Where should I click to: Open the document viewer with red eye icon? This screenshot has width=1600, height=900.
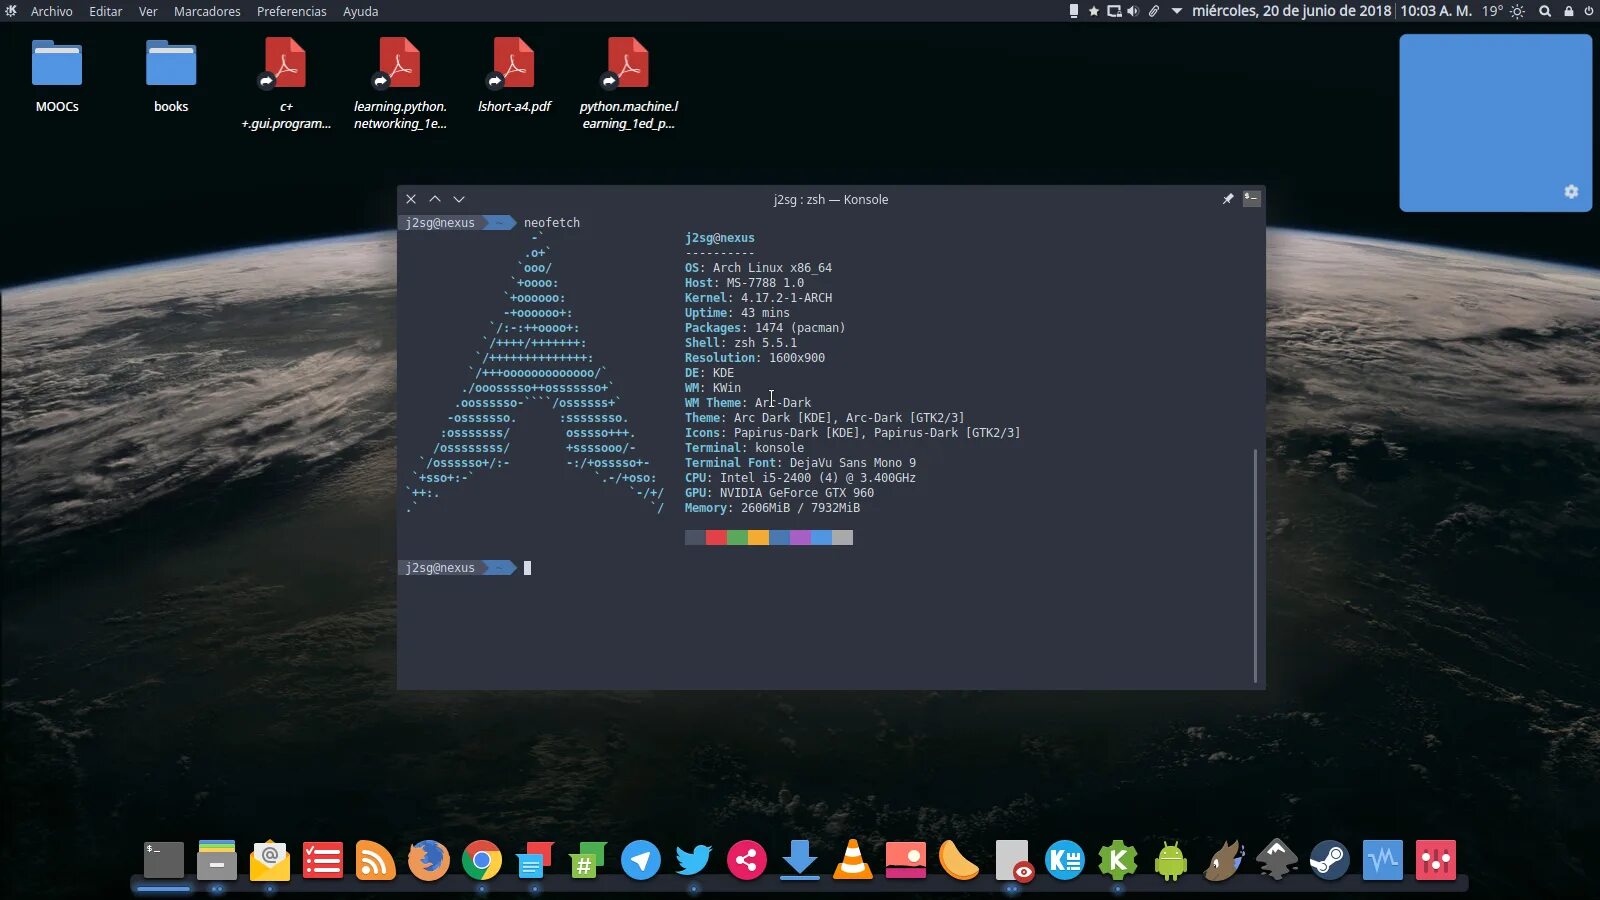pos(1012,860)
